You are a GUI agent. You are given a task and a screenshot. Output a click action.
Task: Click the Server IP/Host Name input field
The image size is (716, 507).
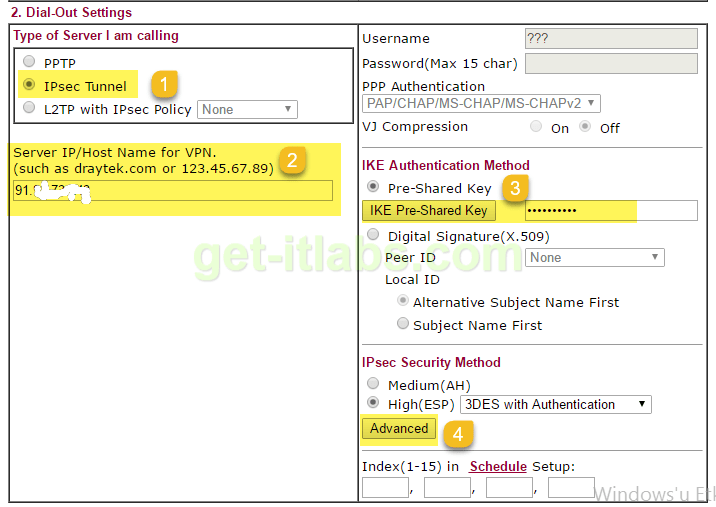coord(172,190)
